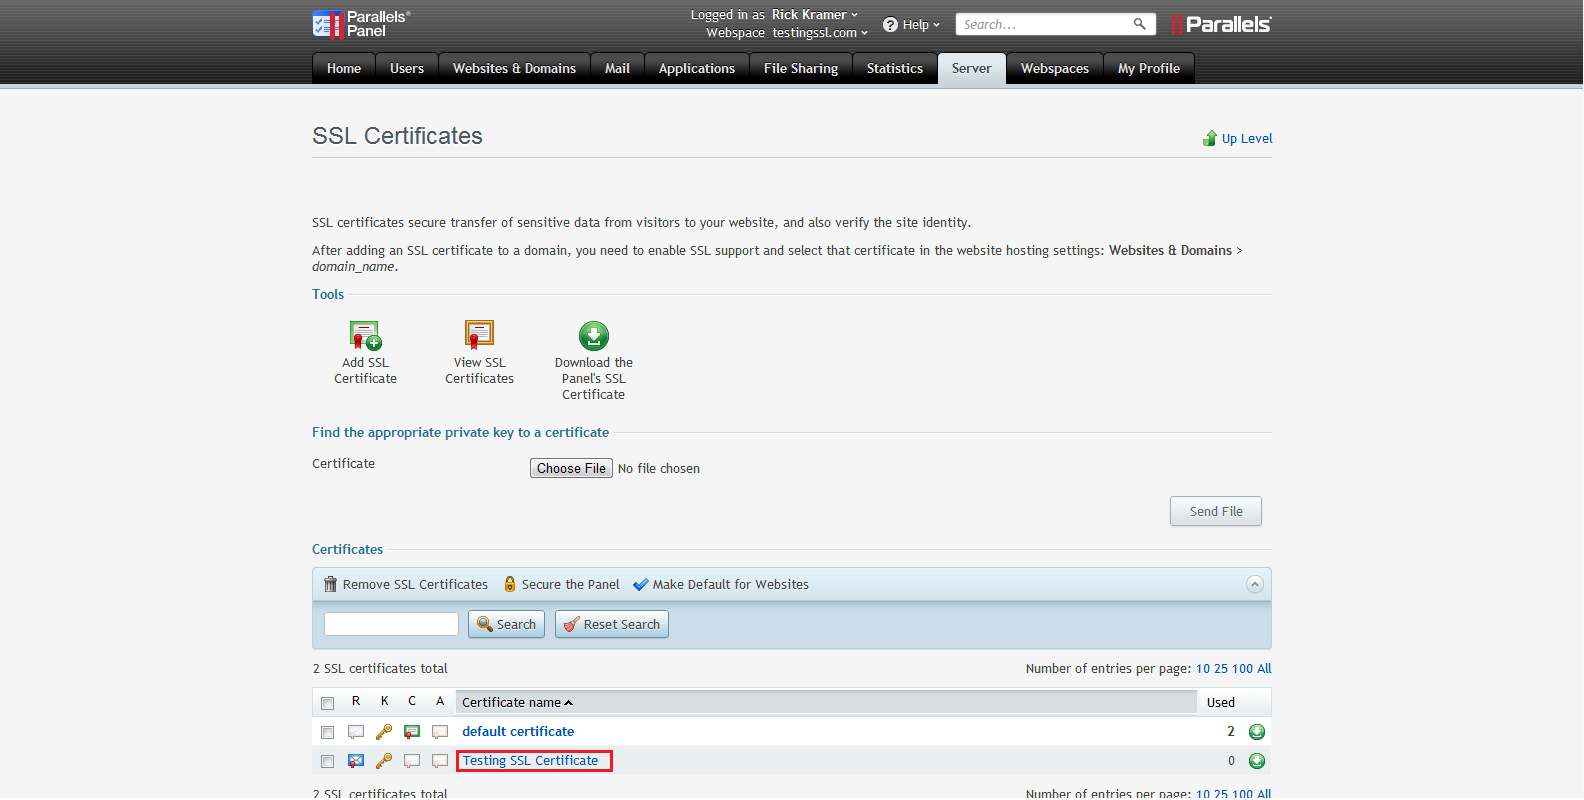Click the Remove SSL Certificates trash icon
The image size is (1584, 800).
[x=330, y=584]
